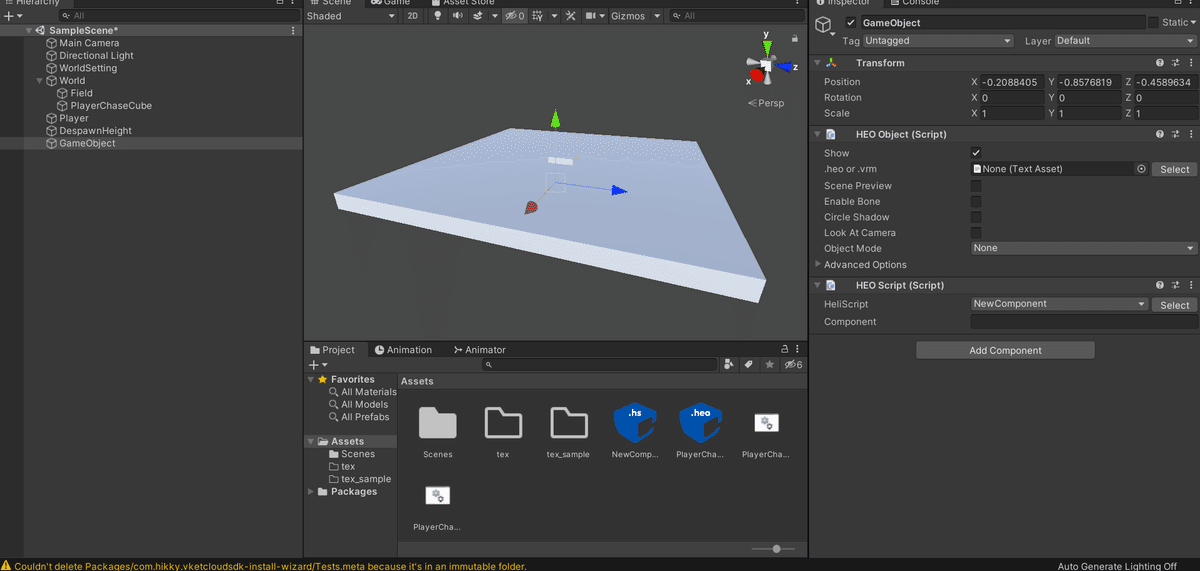Click the blue Z axis cone on orientation gizmo
This screenshot has height=571, width=1200.
point(786,67)
